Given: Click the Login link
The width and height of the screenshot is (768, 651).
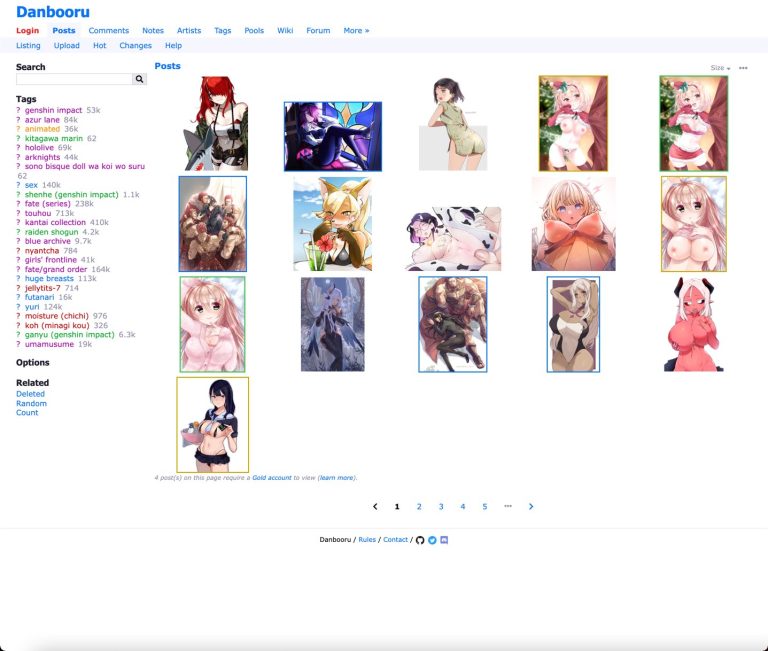Looking at the screenshot, I should [x=27, y=30].
